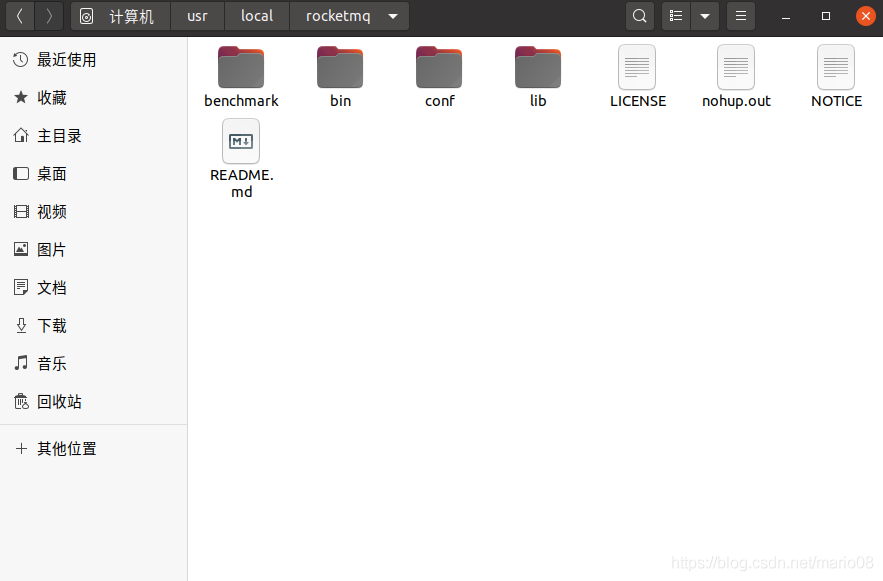Click the nohup.out file name label
Viewport: 883px width, 581px height.
tap(736, 101)
